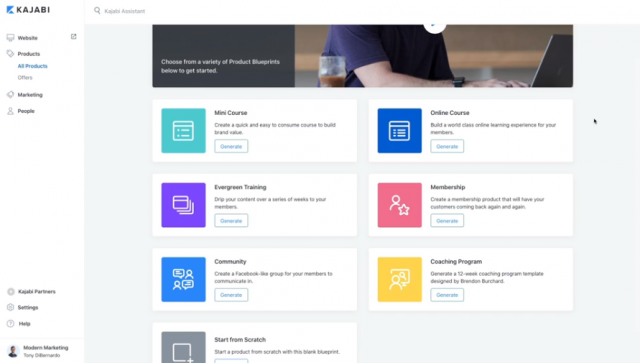Select All Products in sidebar
This screenshot has width=640, height=363.
[32, 66]
